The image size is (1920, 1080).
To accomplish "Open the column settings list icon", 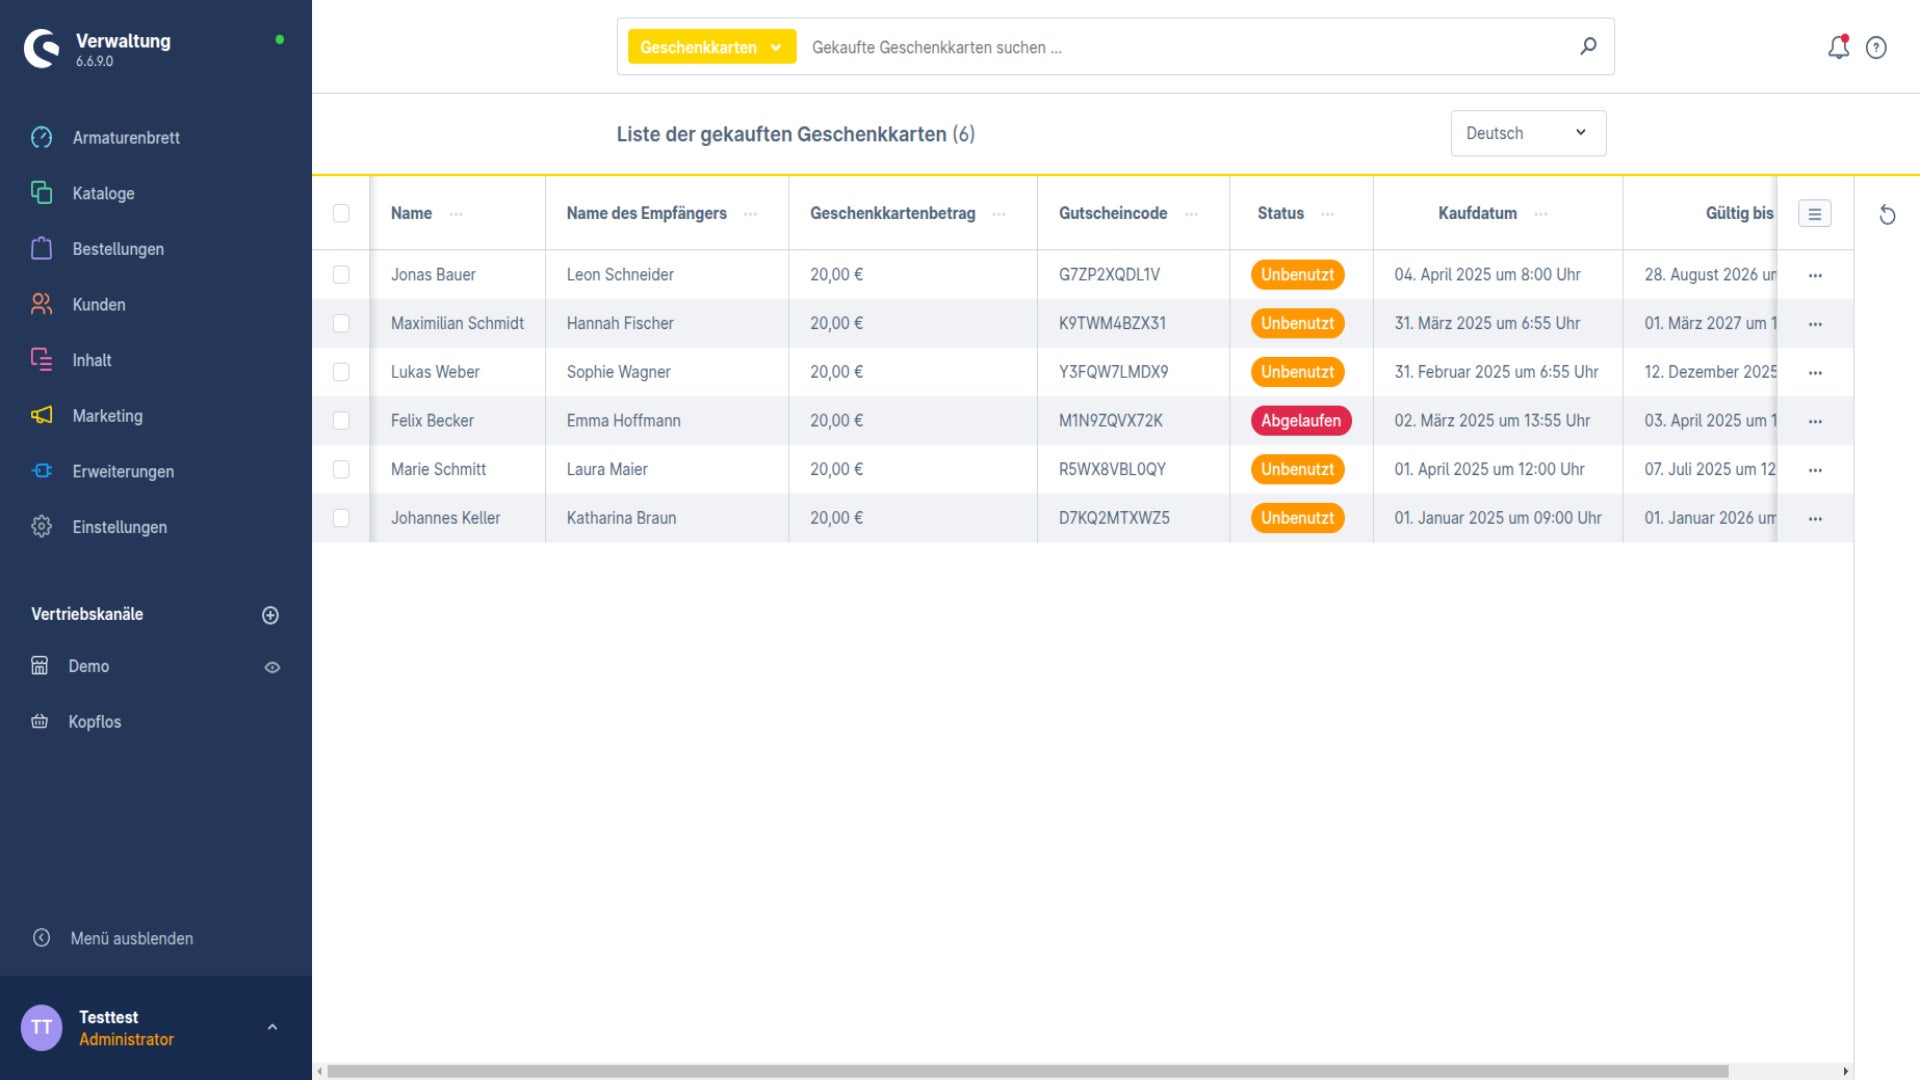I will pyautogui.click(x=1814, y=214).
